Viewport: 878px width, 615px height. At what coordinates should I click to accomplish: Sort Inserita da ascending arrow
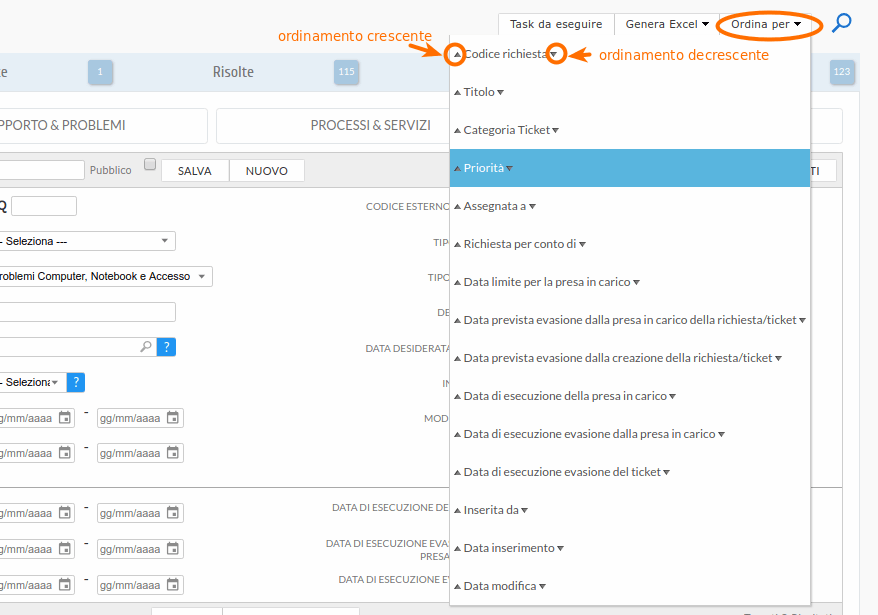coord(457,511)
